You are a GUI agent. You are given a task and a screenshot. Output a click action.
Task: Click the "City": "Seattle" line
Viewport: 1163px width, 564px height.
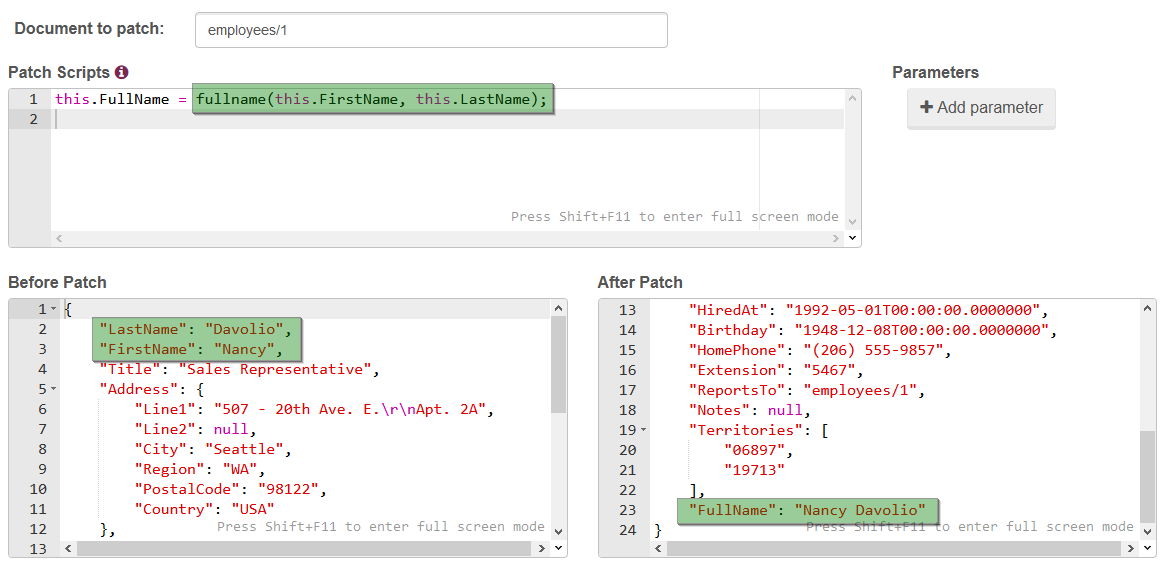213,449
